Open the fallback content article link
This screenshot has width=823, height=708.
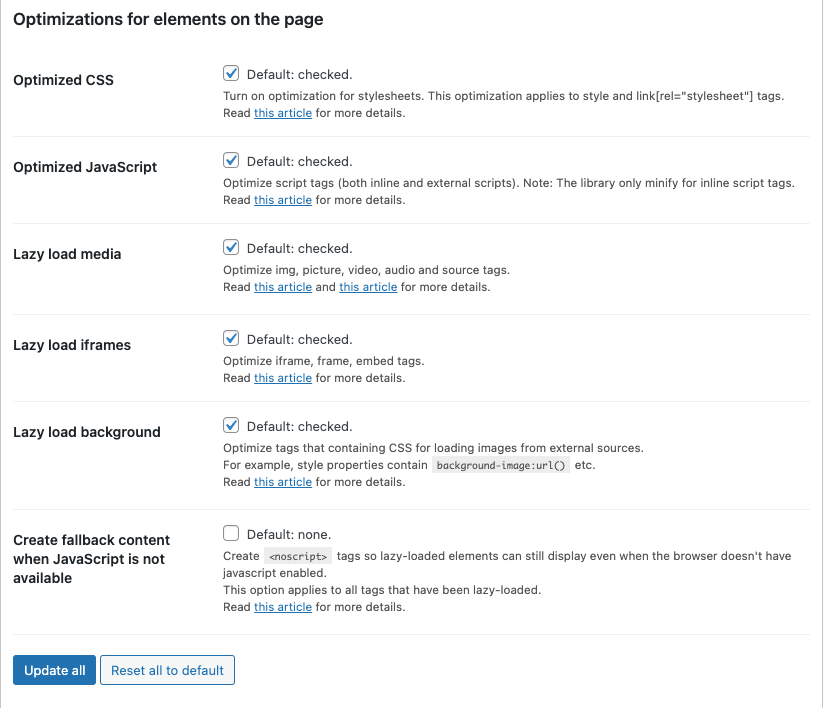coord(283,606)
